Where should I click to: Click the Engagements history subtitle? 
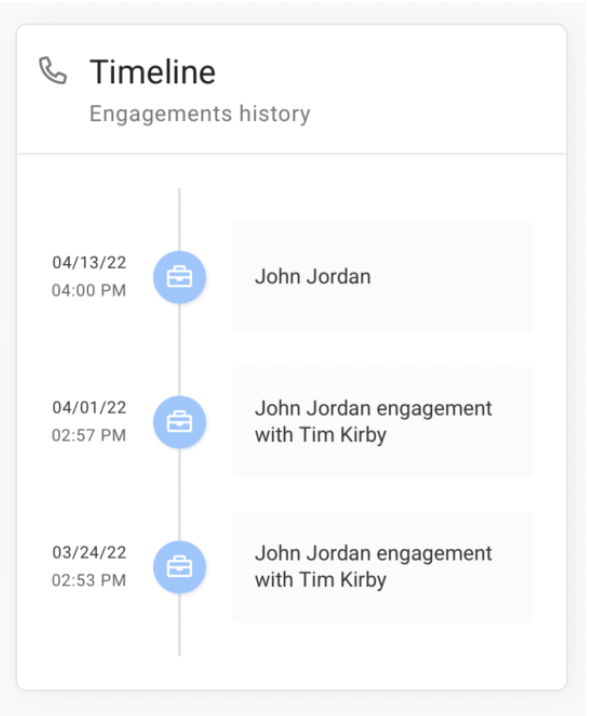200,114
